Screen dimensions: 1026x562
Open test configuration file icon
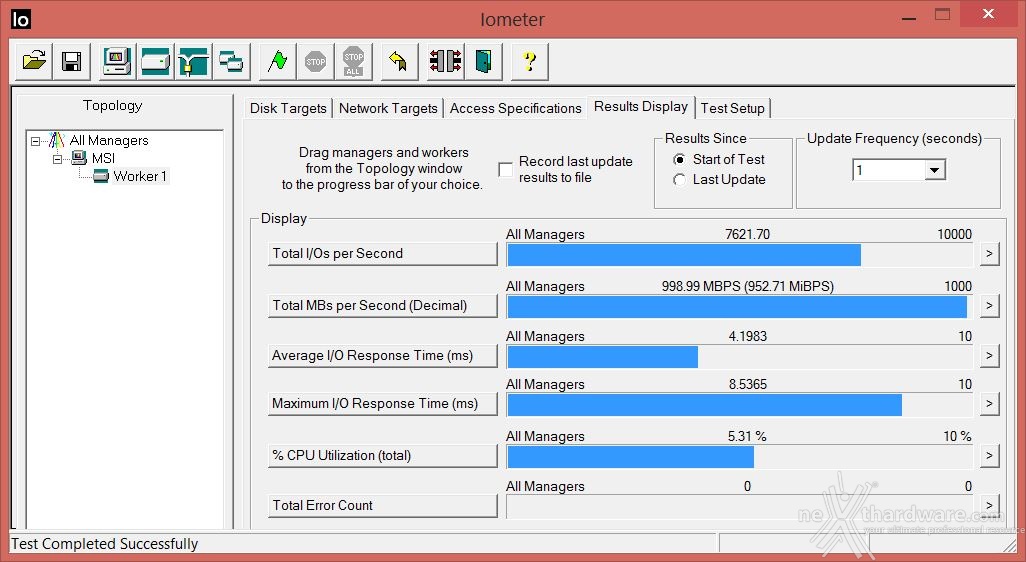pyautogui.click(x=34, y=61)
